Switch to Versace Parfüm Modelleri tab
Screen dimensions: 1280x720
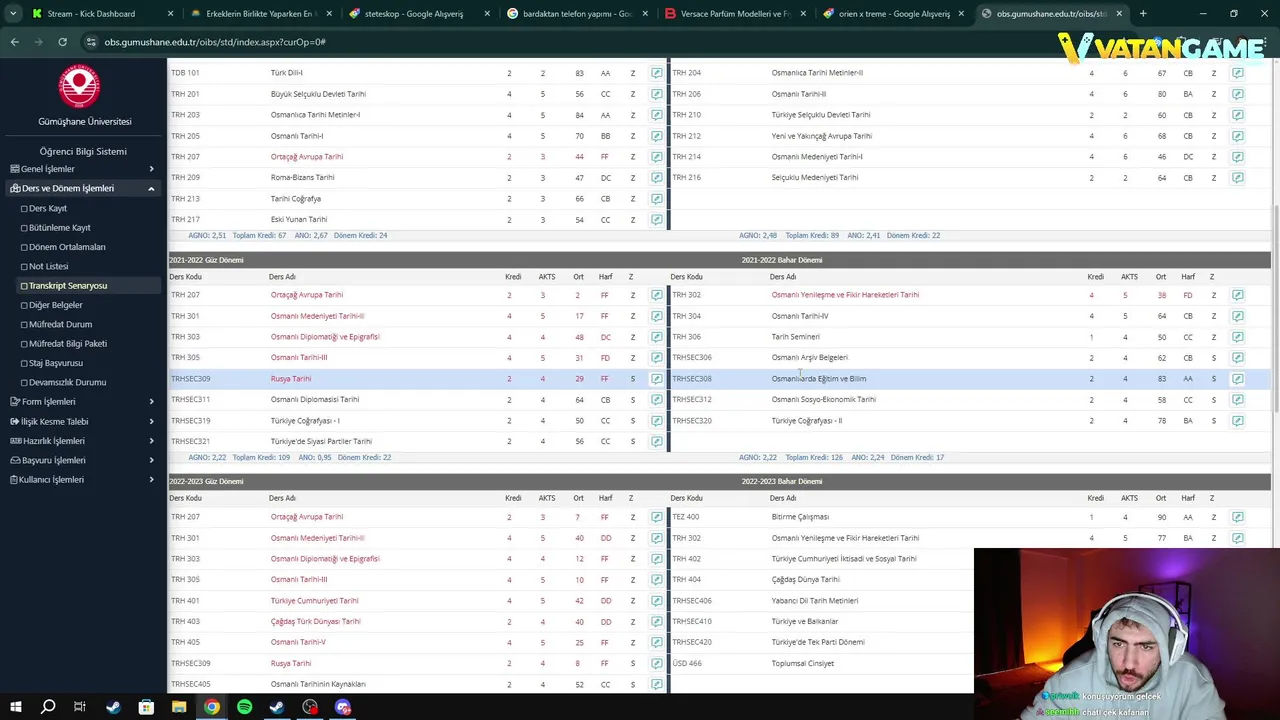(736, 14)
